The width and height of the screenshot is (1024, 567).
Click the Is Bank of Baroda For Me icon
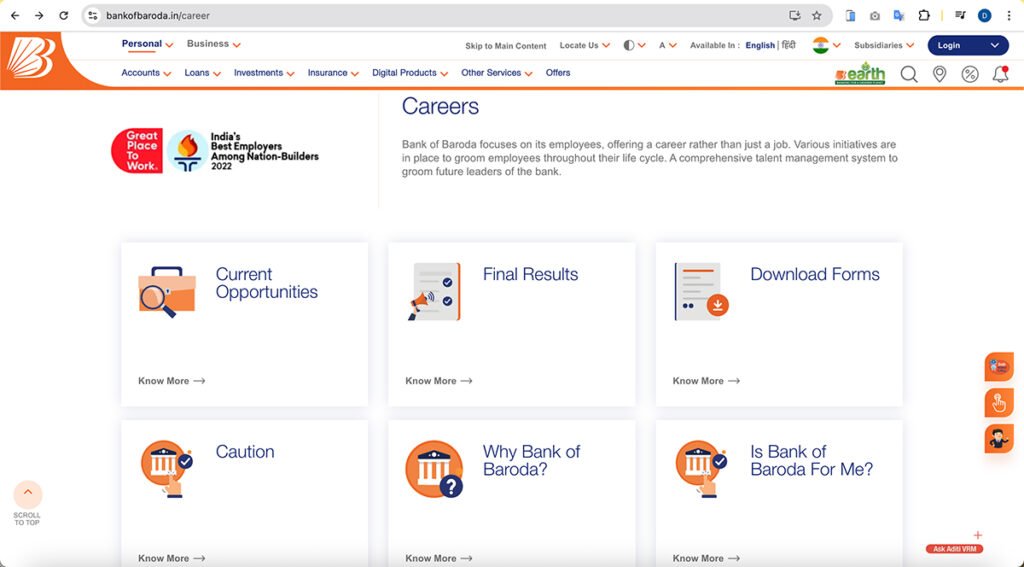701,468
